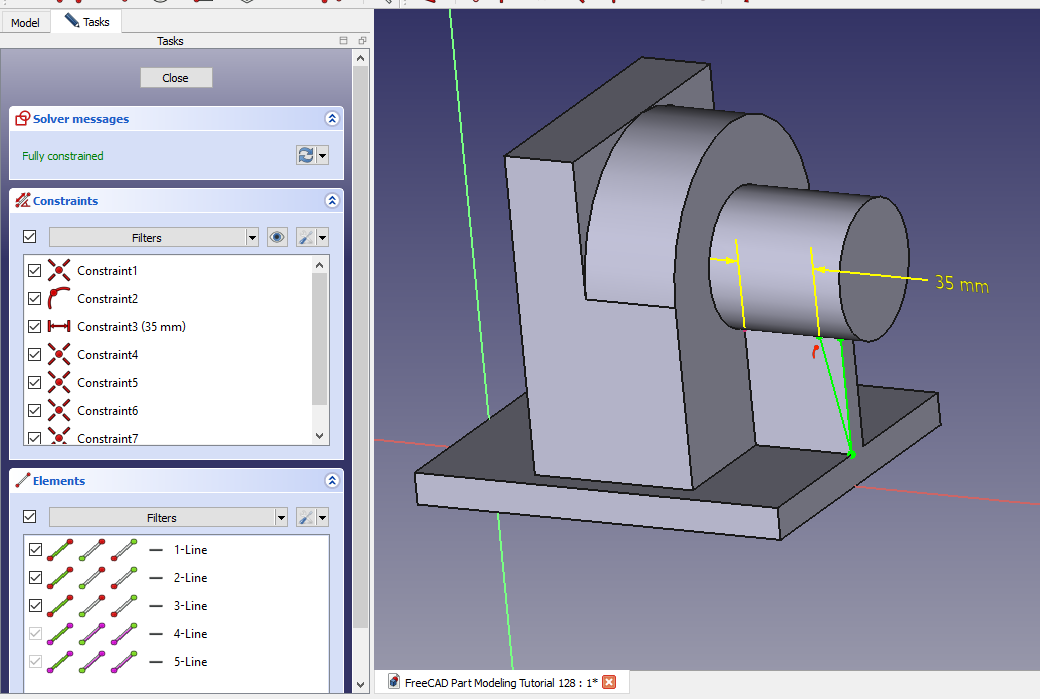Click the start point icon of 2-Line
The height and width of the screenshot is (699, 1040).
(x=92, y=578)
